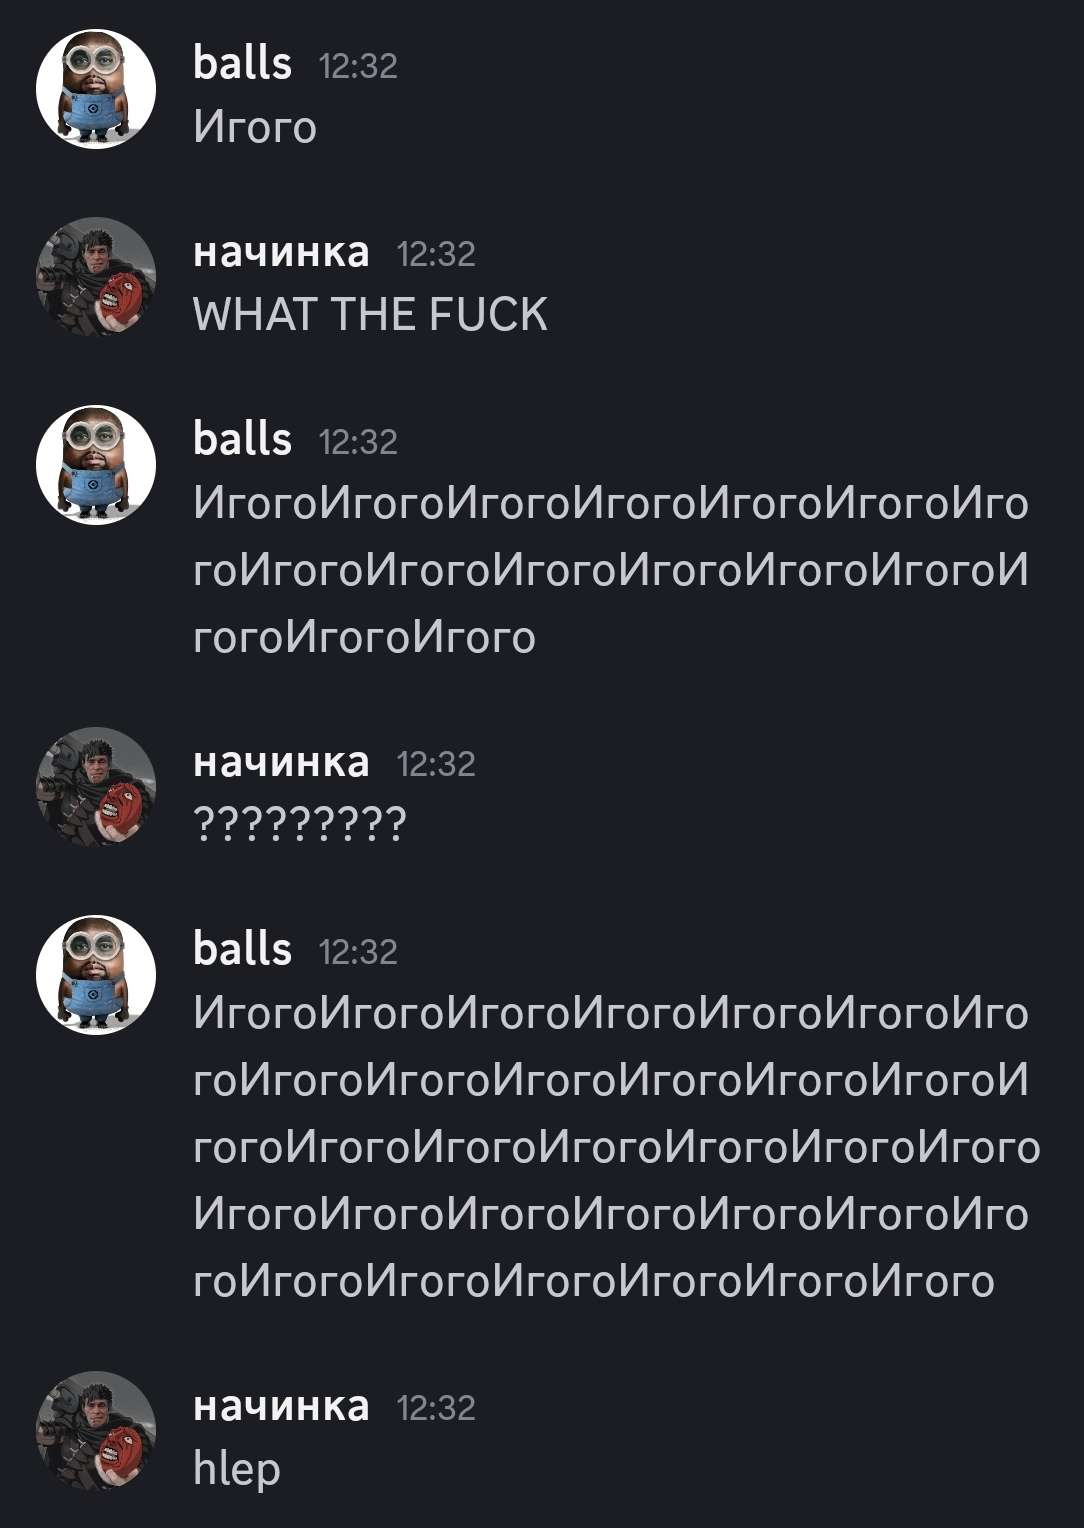Select the ????????? message
1084x1528 pixels.
(x=300, y=824)
